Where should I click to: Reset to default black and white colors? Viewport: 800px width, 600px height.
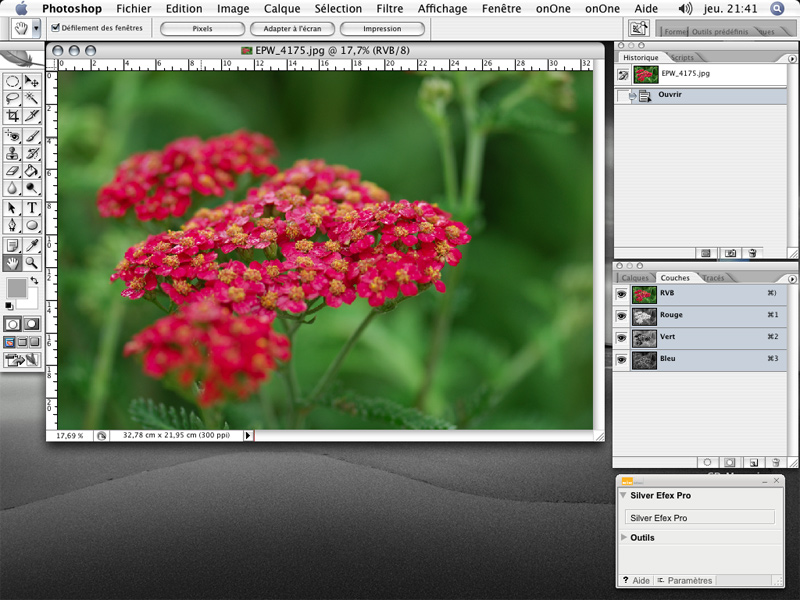click(9, 306)
